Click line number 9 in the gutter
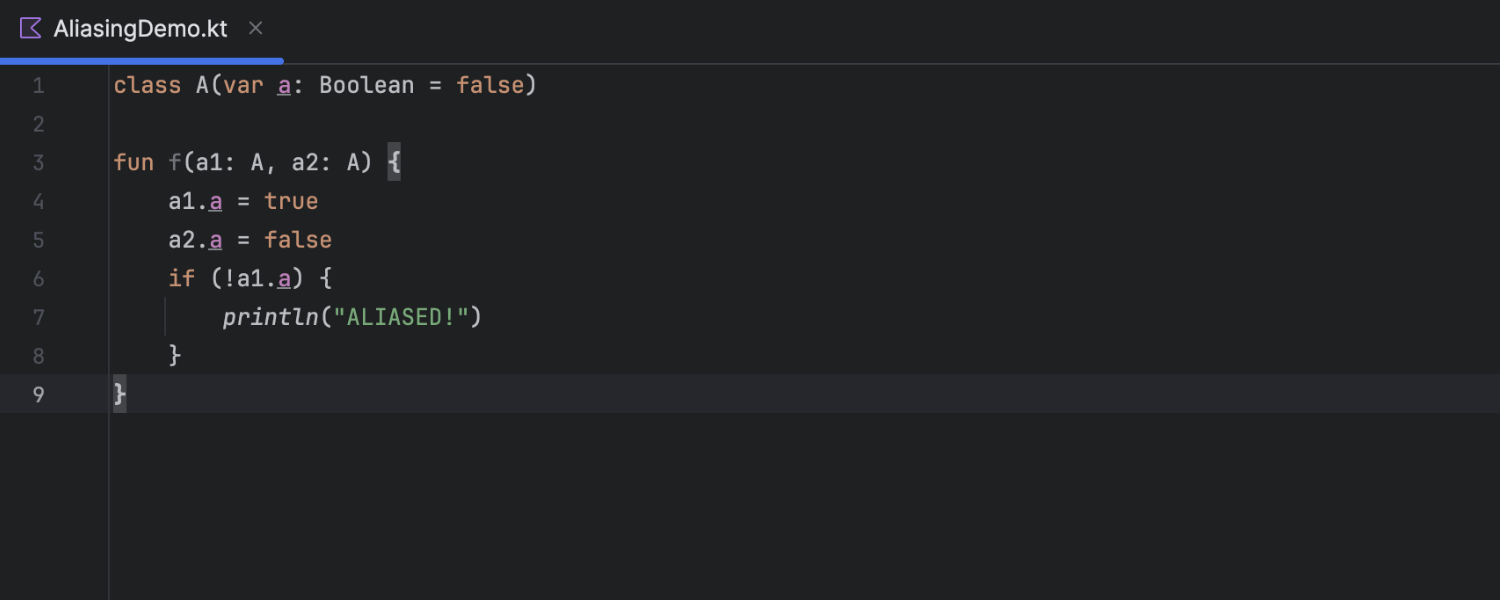 pos(38,394)
